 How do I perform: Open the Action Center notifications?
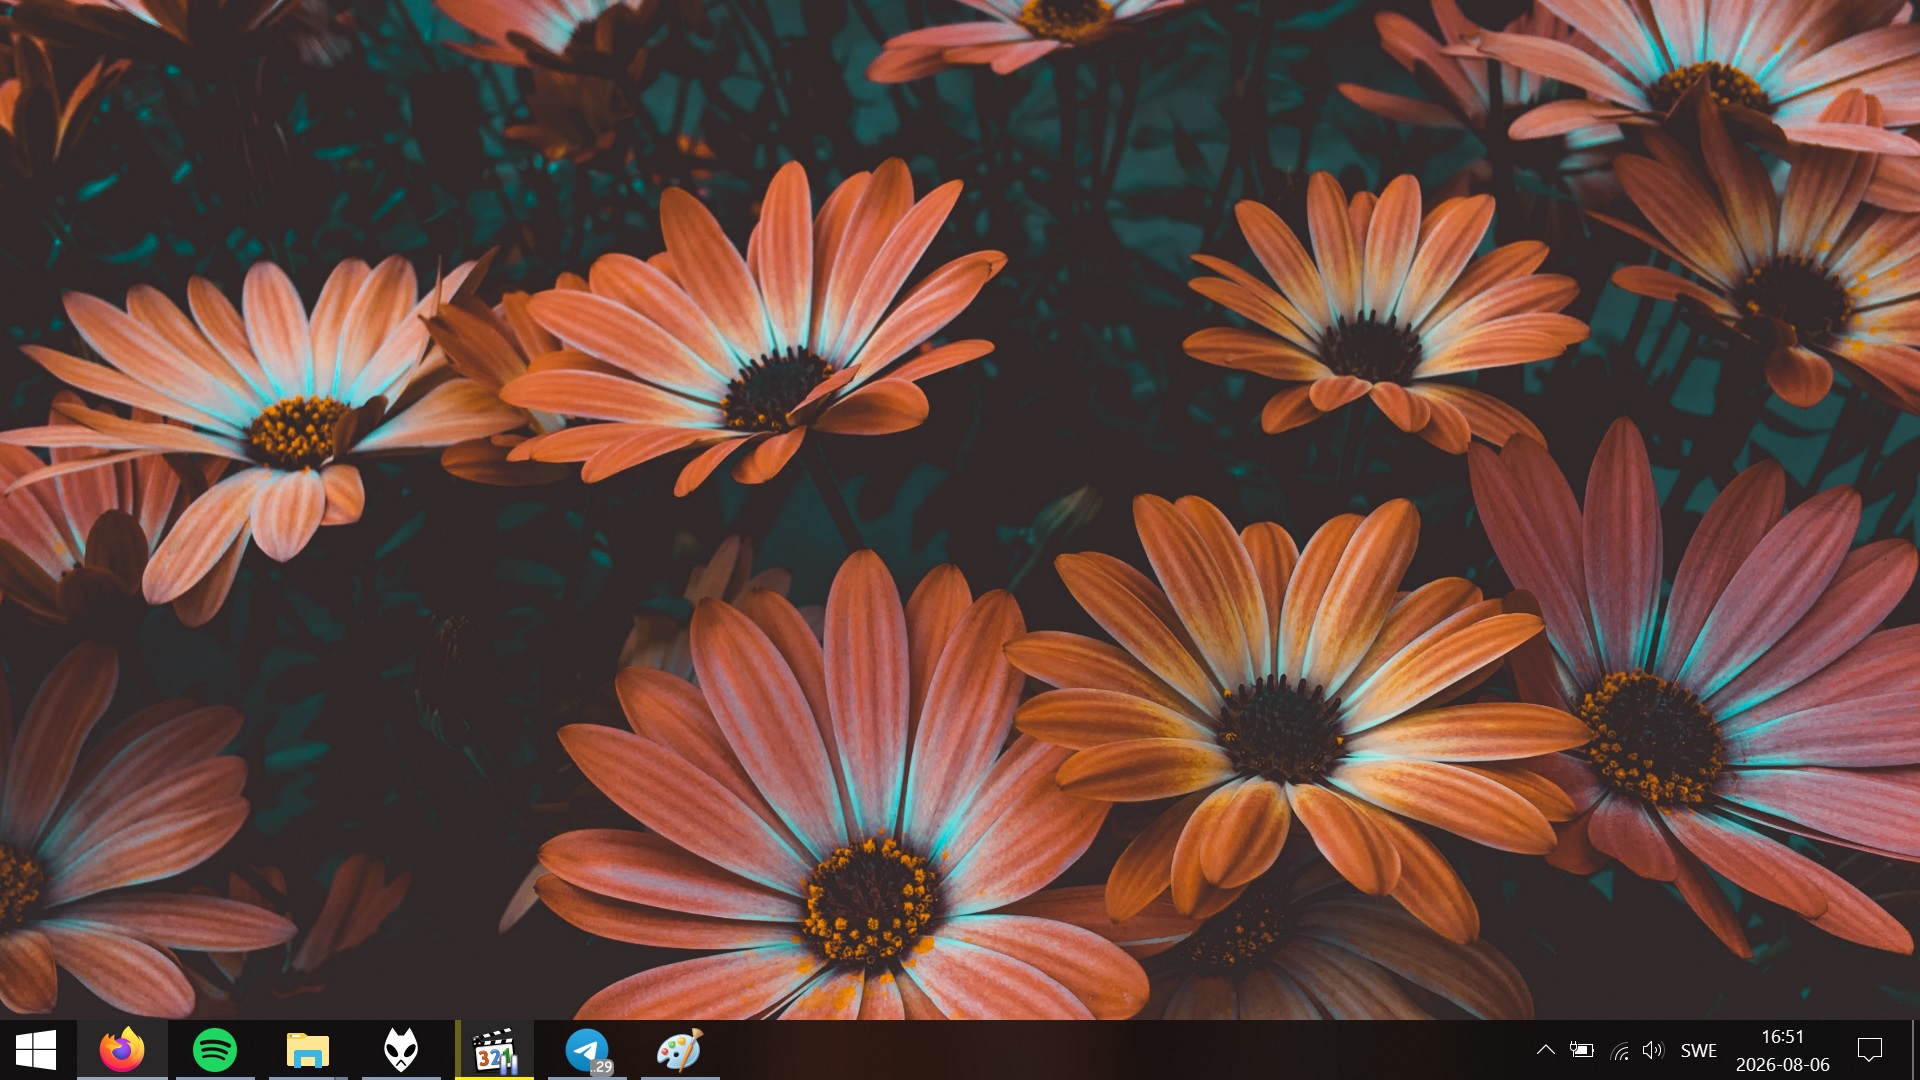[x=1869, y=1050]
